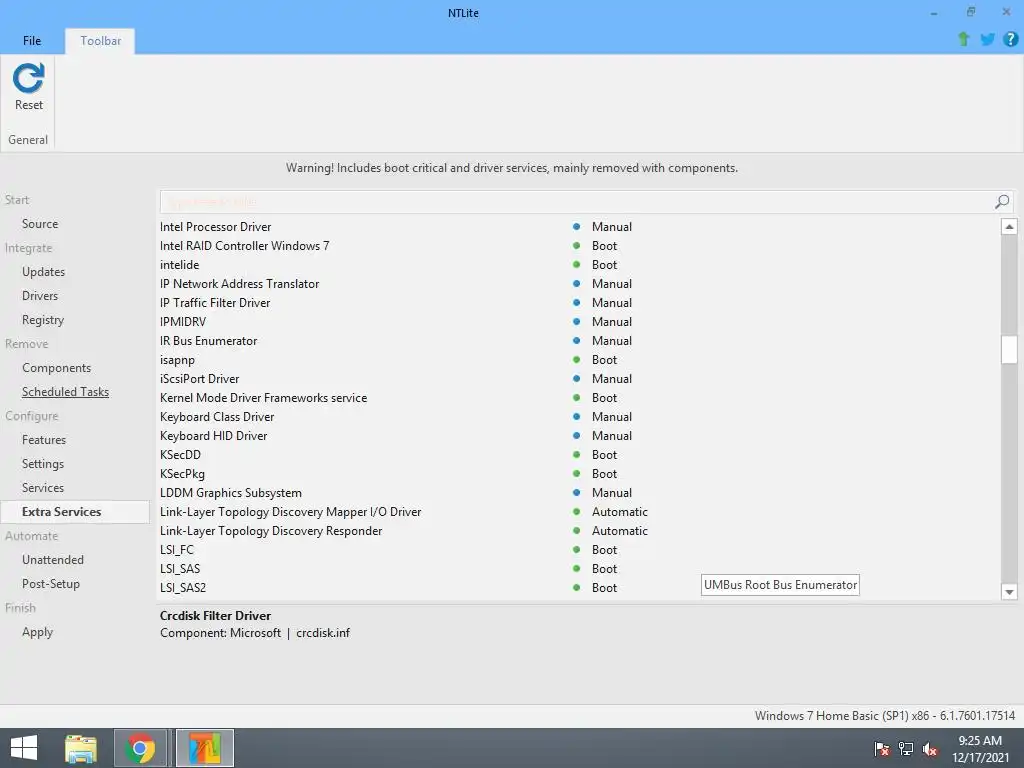Select the Keyboard HID Driver row
This screenshot has width=1024, height=768.
(579, 436)
